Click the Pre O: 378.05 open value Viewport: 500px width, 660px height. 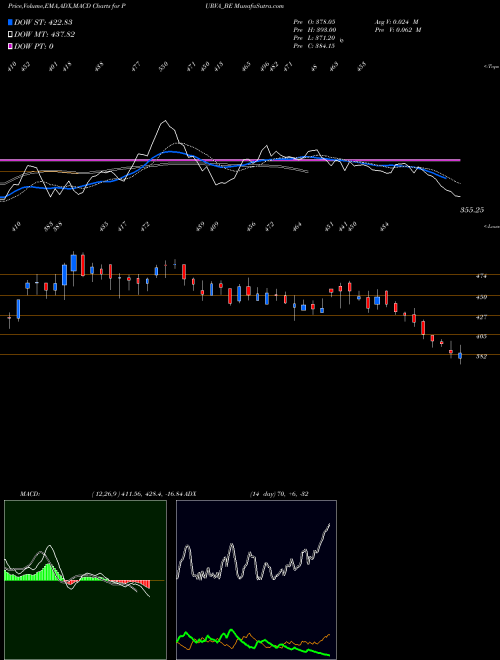pyautogui.click(x=314, y=22)
